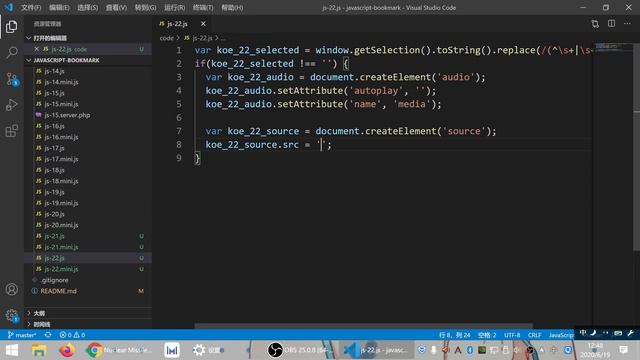Open the notification center icon

(x=623, y=350)
